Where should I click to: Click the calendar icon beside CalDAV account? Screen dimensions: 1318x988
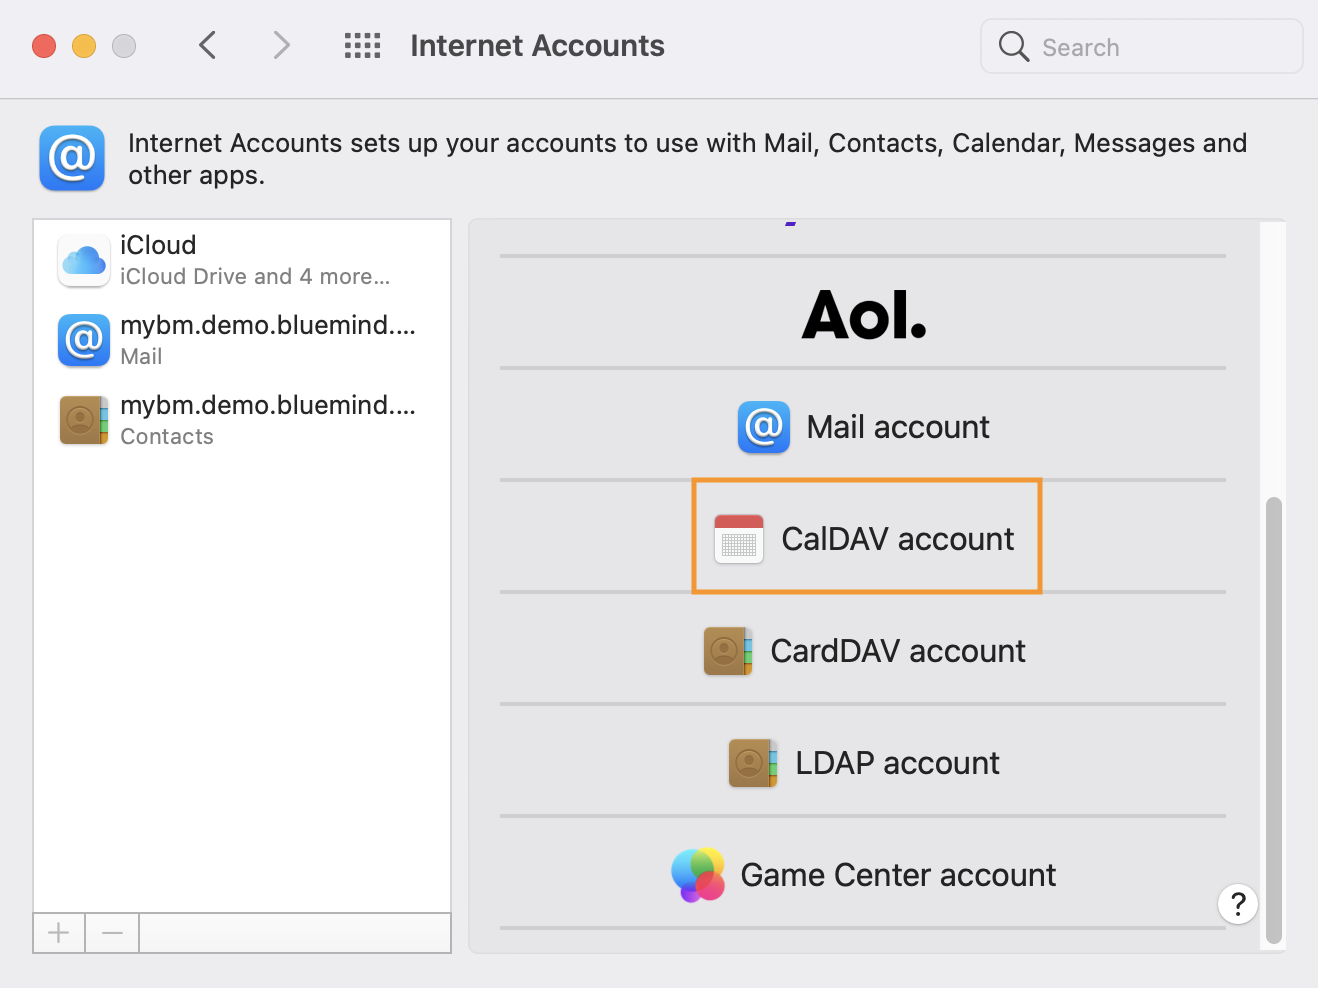pyautogui.click(x=739, y=539)
